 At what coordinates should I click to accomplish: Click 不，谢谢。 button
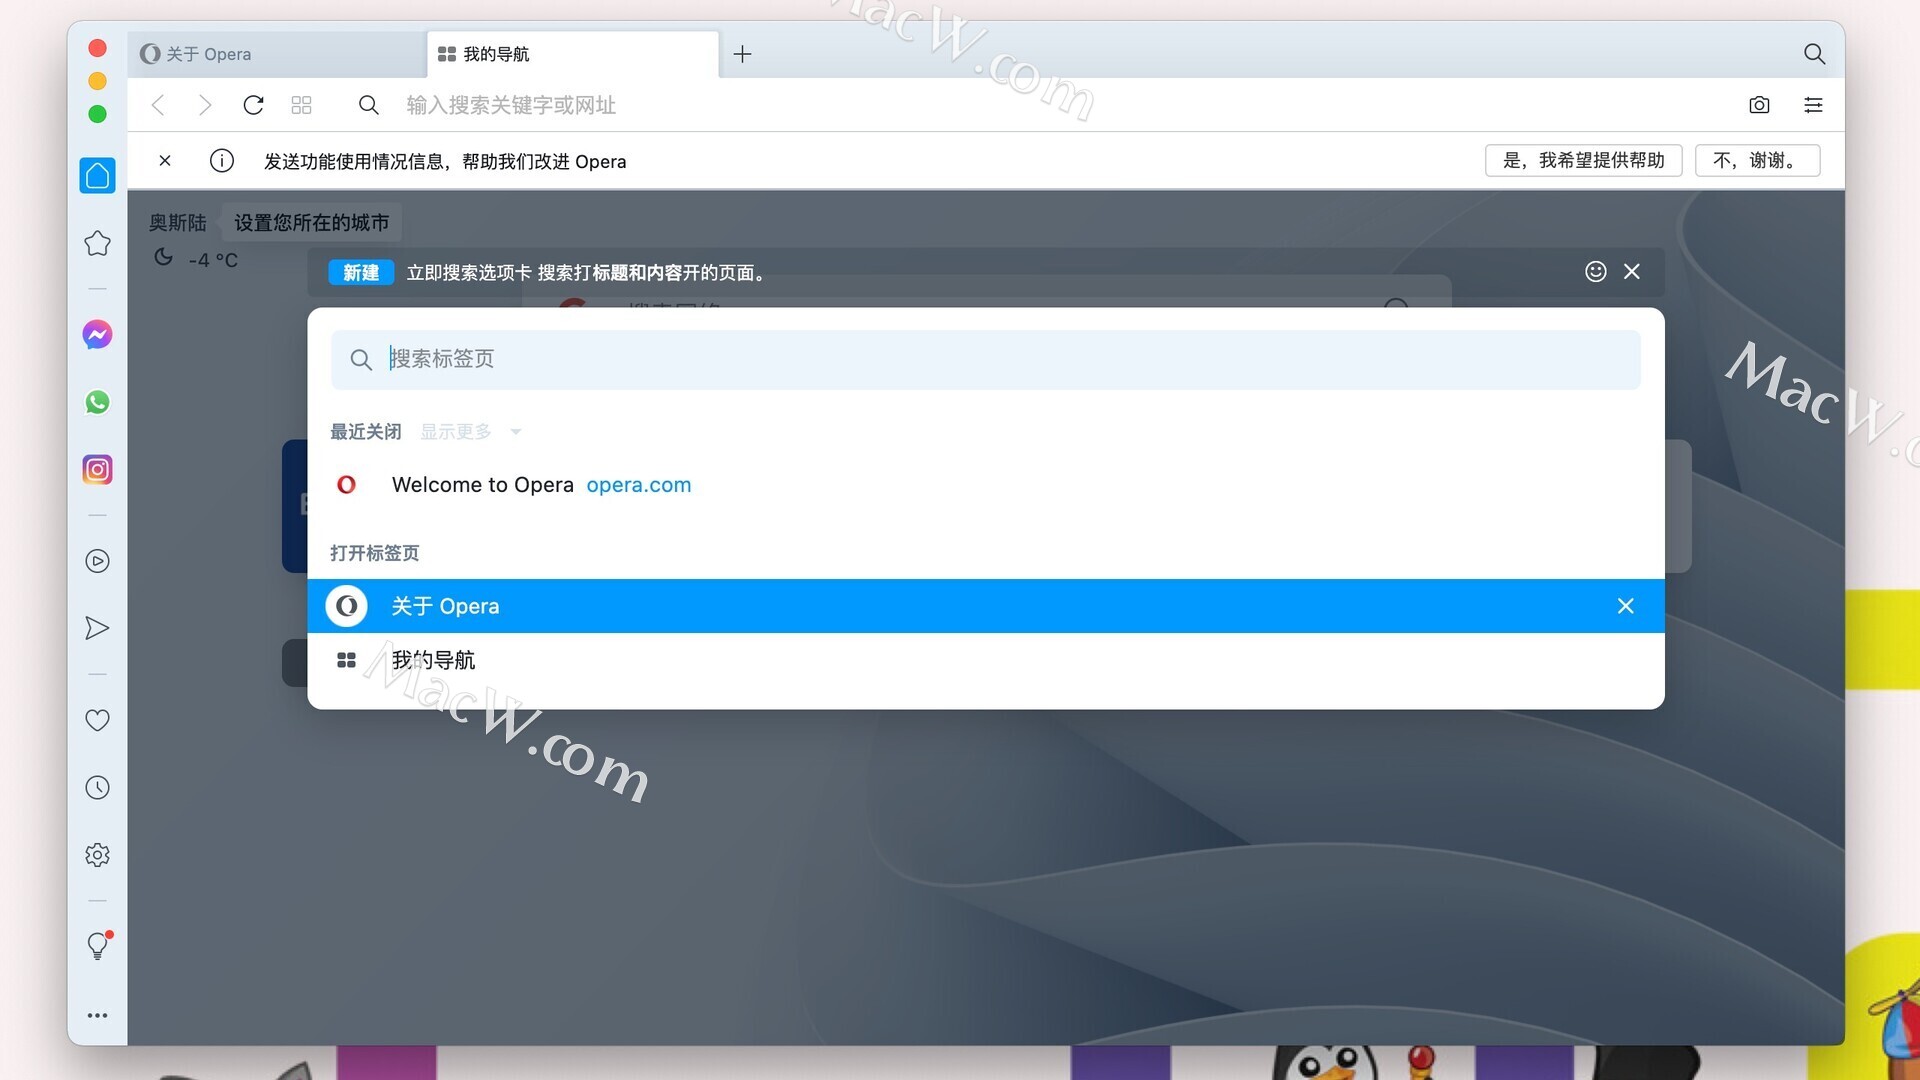[1757, 161]
